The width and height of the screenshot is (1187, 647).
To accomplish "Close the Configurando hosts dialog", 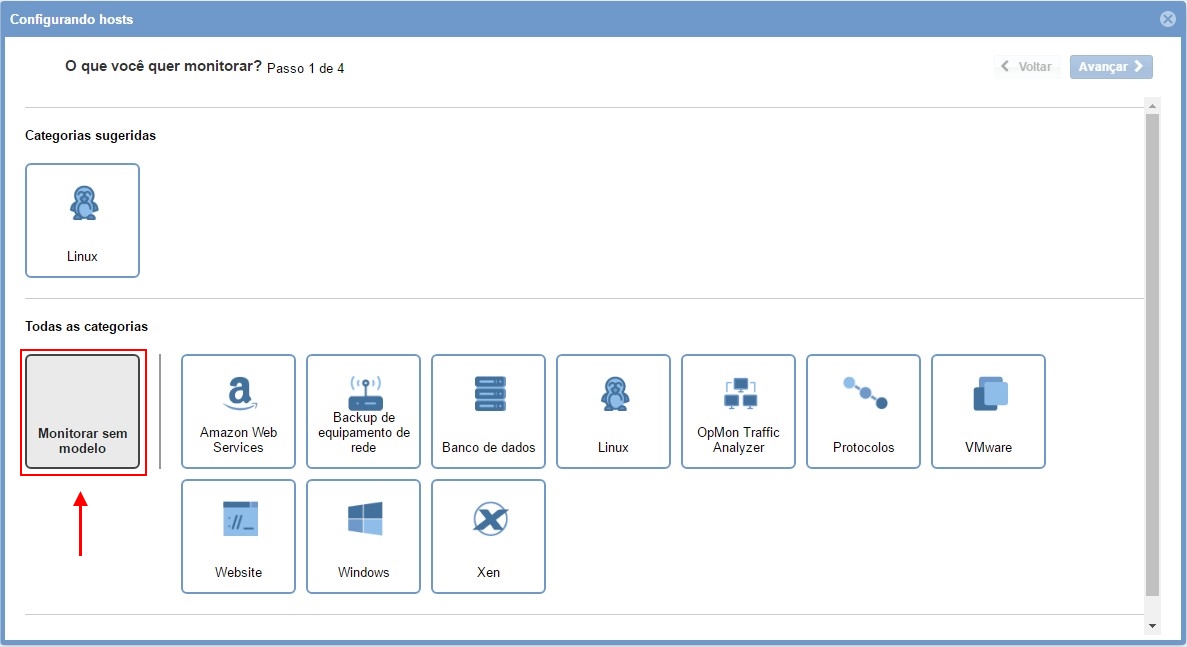I will (1167, 19).
